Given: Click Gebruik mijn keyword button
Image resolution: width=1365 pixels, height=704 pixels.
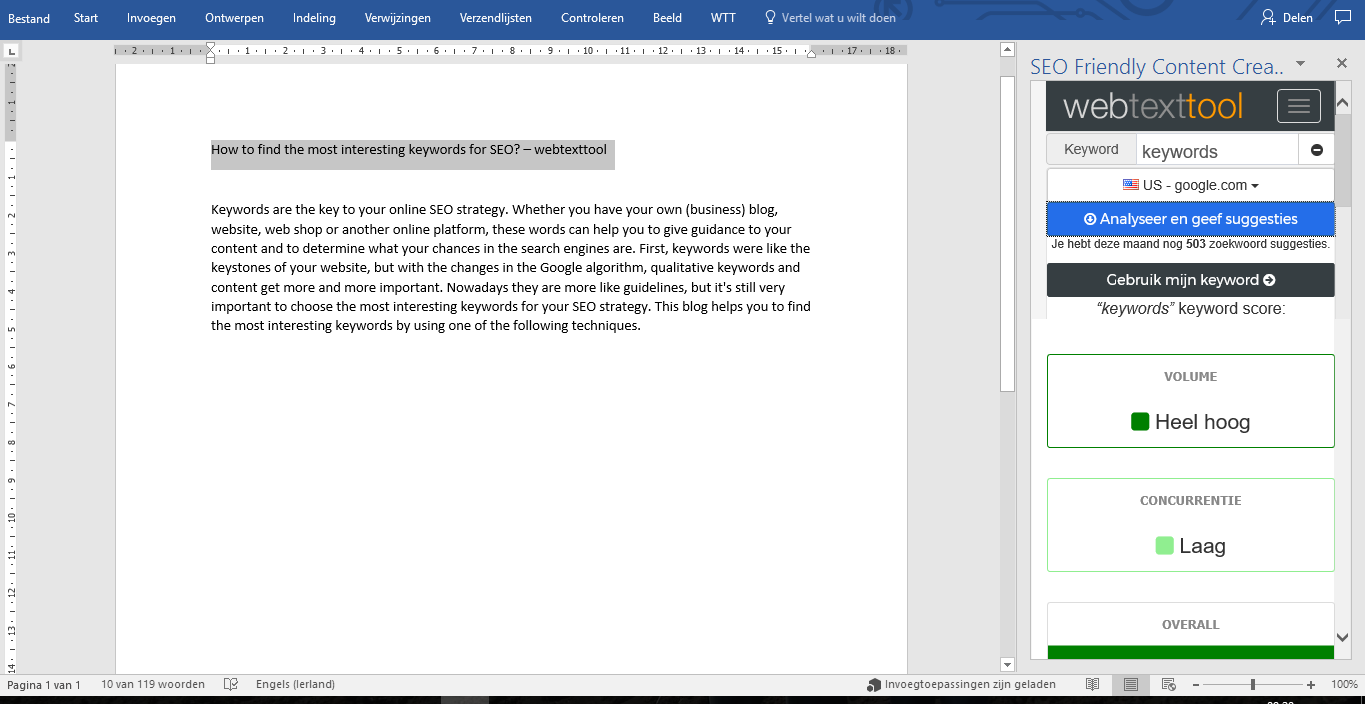Looking at the screenshot, I should click(1190, 280).
